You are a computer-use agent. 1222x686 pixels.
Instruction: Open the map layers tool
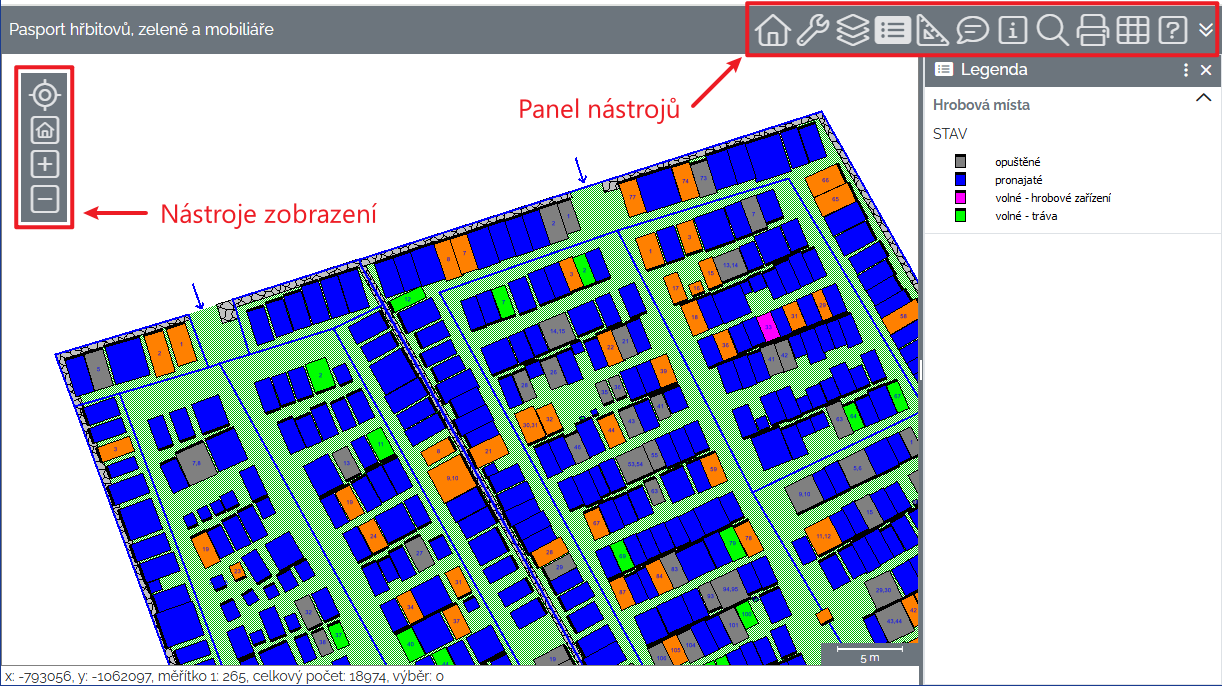pos(852,31)
